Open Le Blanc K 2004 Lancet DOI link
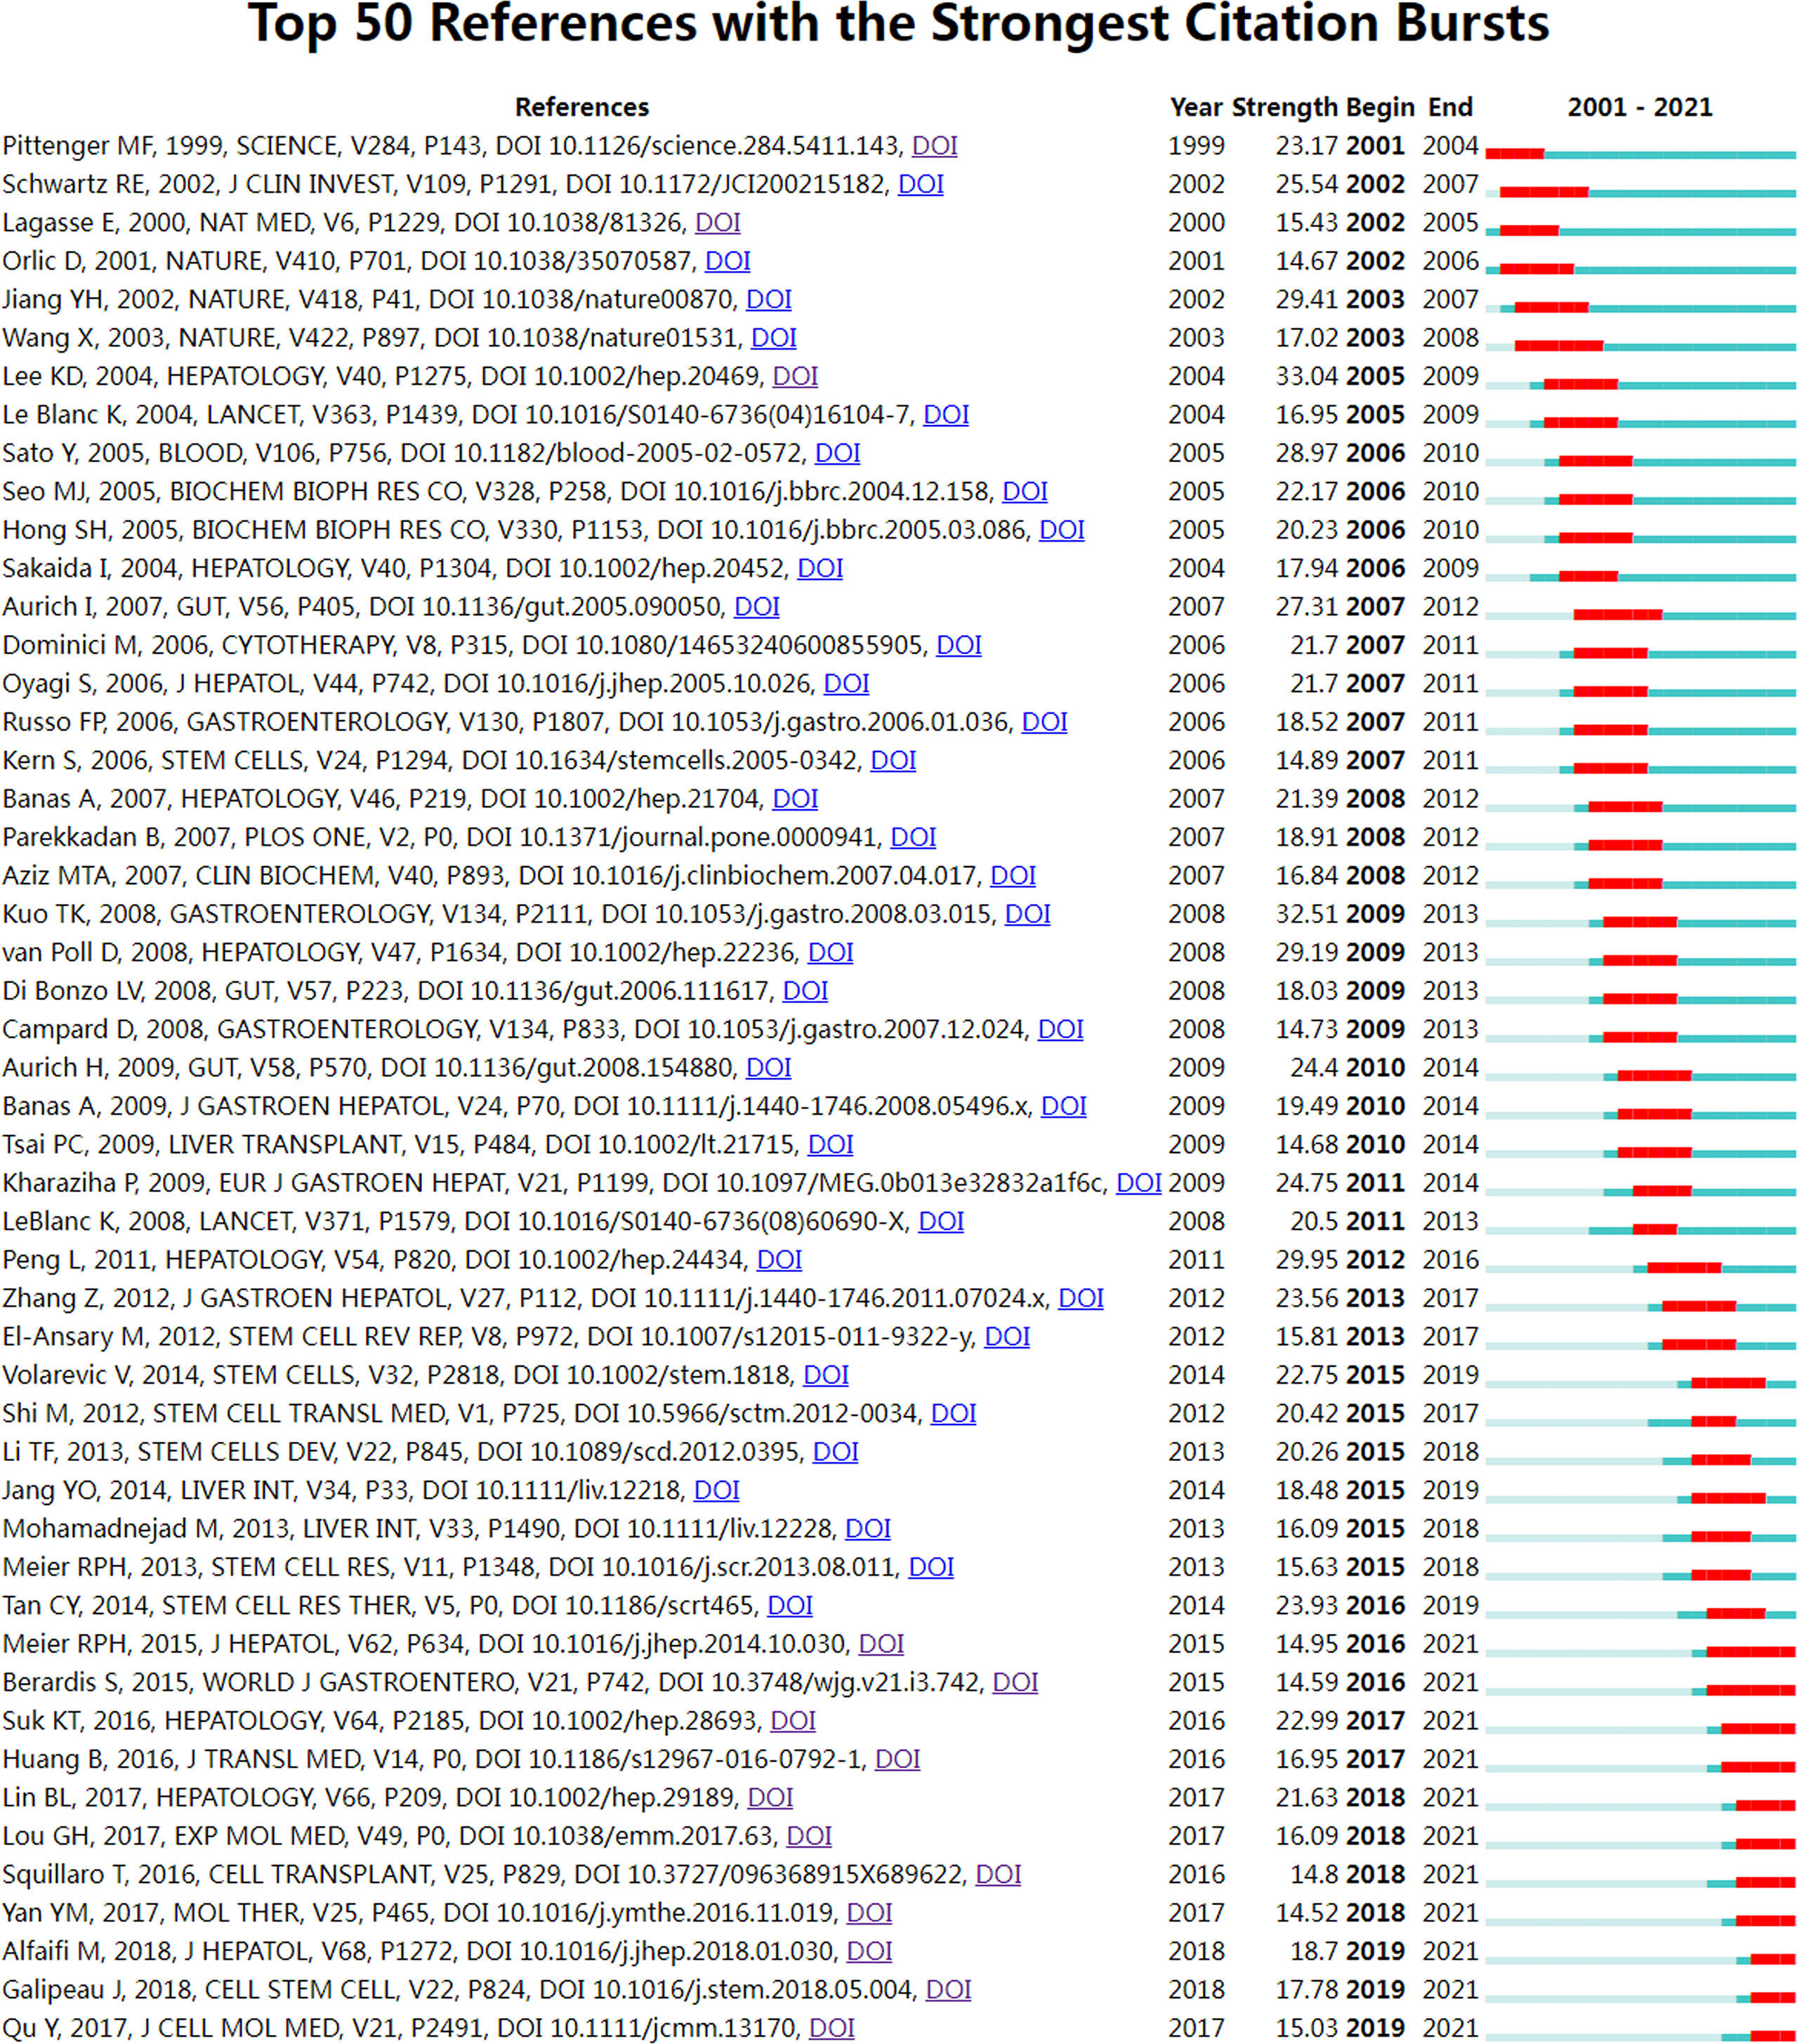 pyautogui.click(x=945, y=415)
